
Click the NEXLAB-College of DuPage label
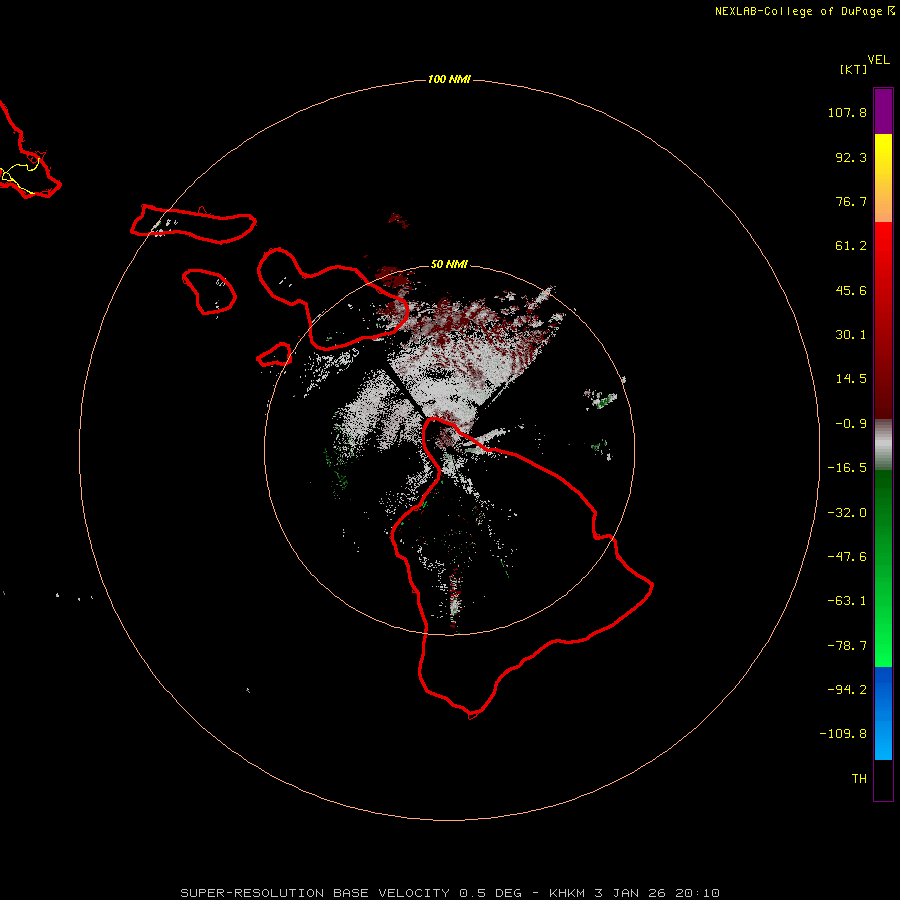[x=804, y=11]
